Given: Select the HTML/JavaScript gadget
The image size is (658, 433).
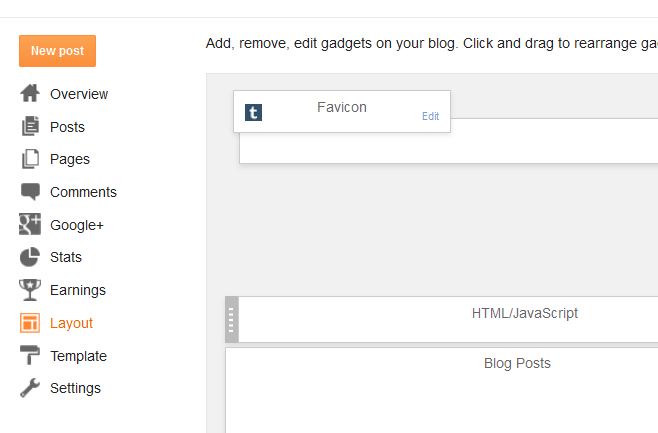Looking at the screenshot, I should [x=524, y=314].
